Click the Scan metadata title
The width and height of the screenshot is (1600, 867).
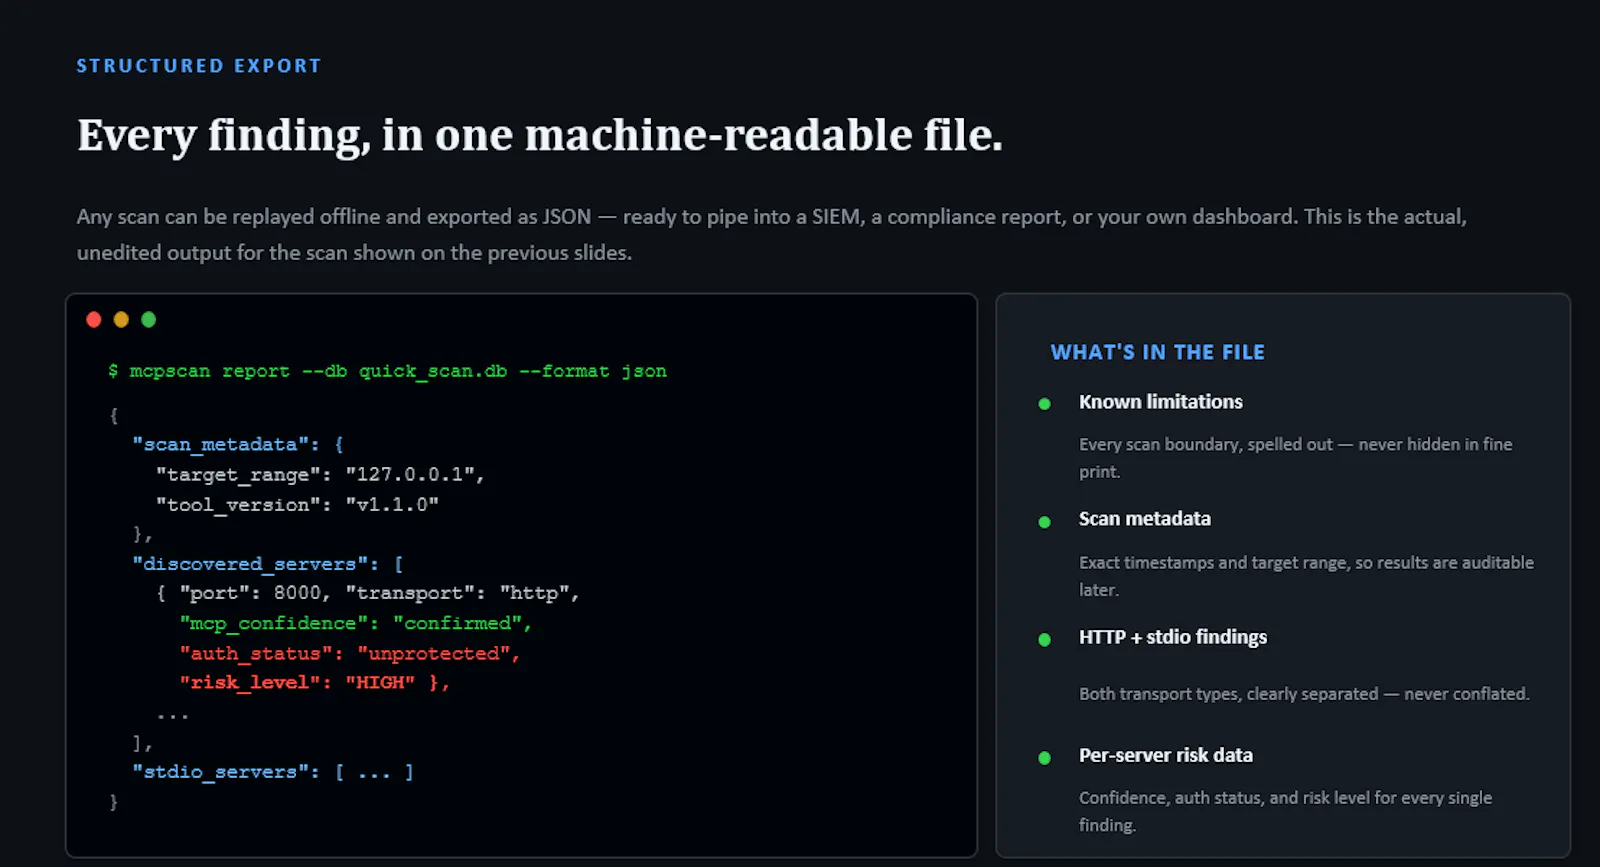[x=1145, y=519]
